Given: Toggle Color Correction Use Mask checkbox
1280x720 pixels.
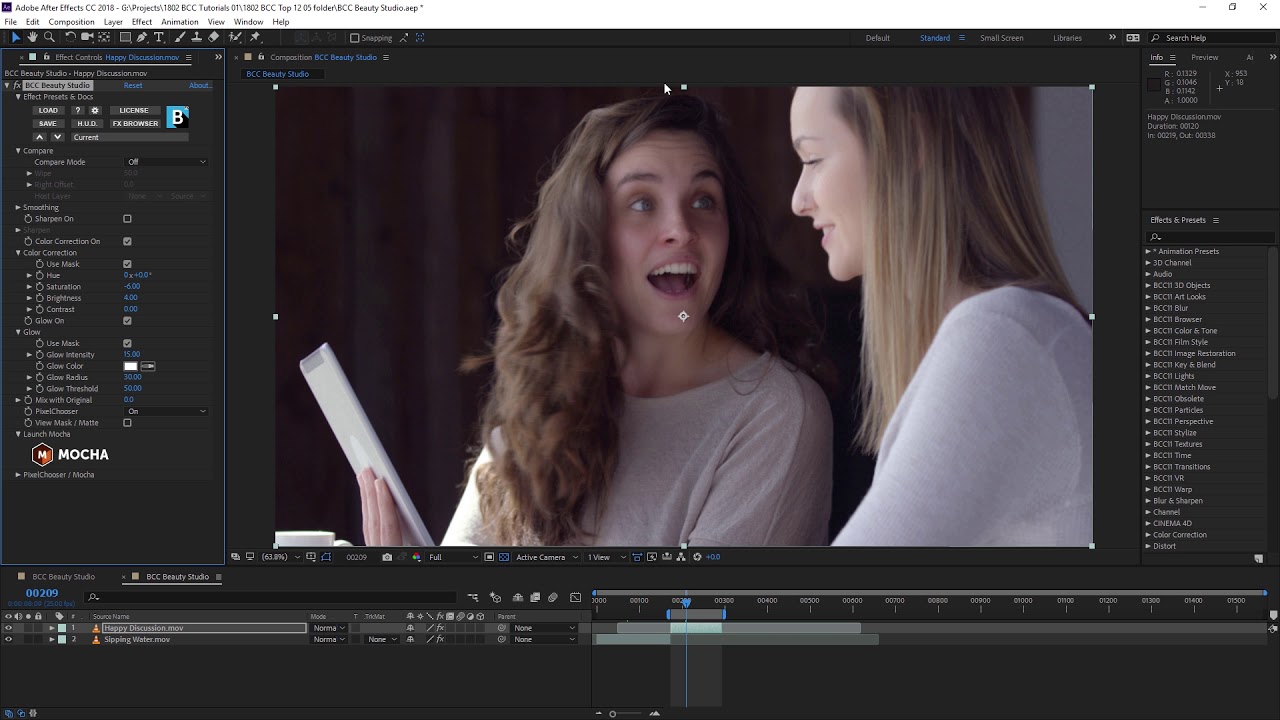Looking at the screenshot, I should 127,264.
